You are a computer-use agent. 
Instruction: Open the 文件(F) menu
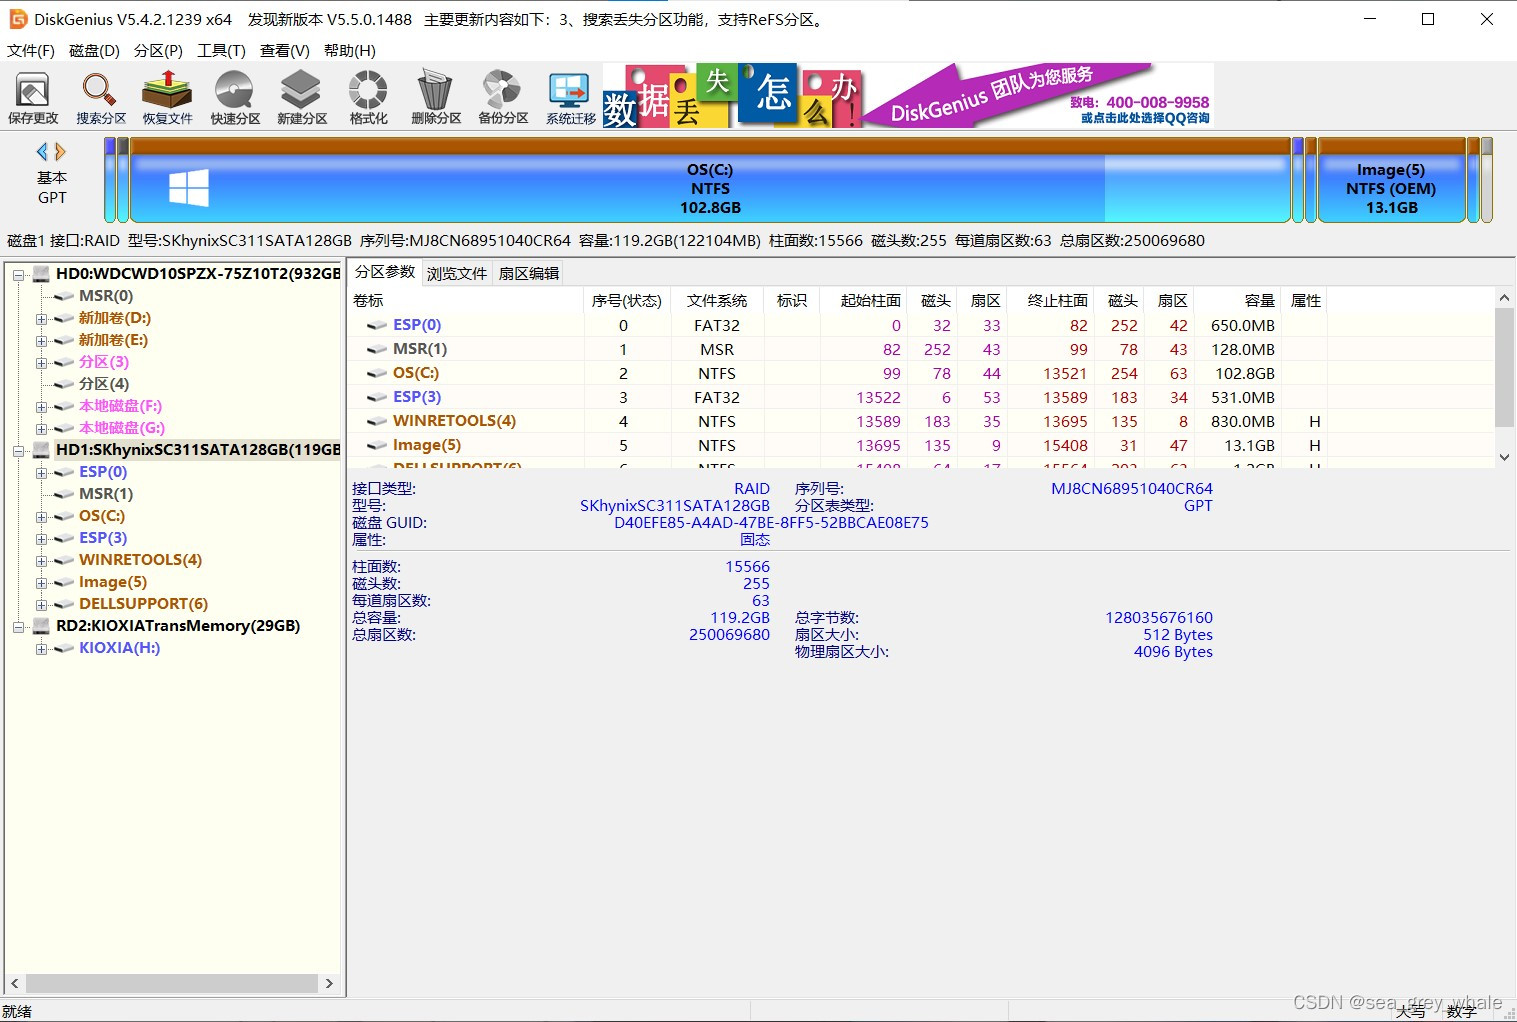(31, 51)
